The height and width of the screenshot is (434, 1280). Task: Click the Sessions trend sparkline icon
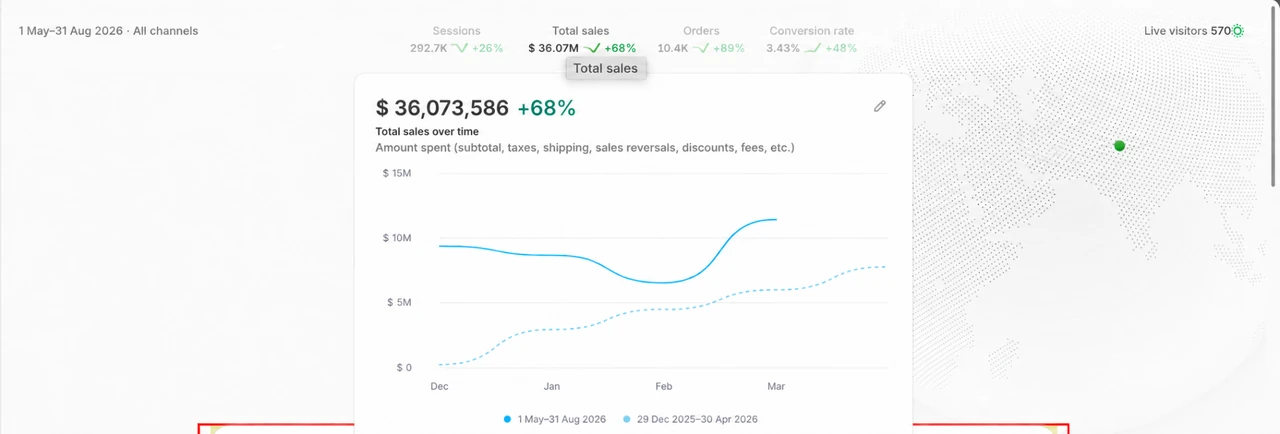tap(460, 47)
